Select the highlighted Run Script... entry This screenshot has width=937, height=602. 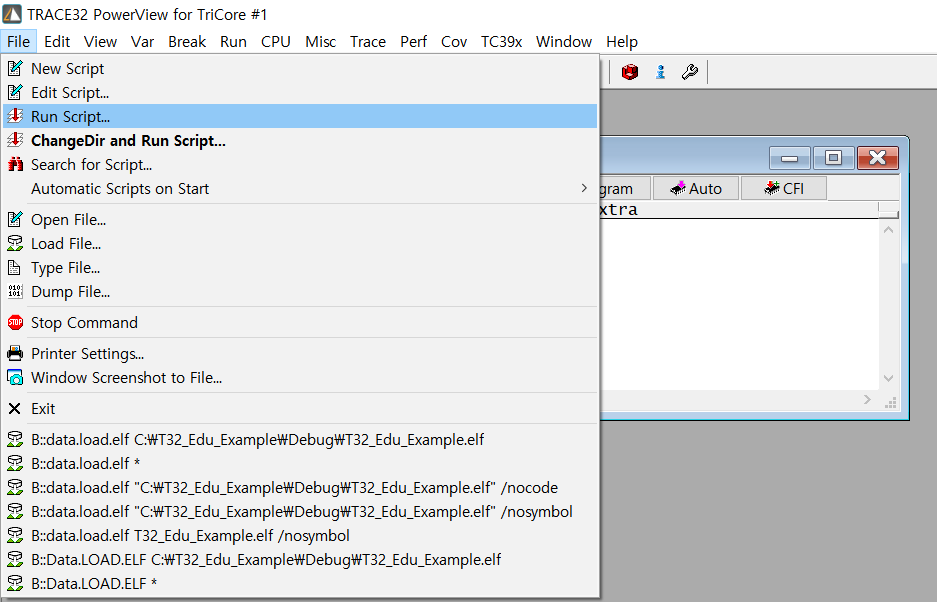(x=299, y=116)
